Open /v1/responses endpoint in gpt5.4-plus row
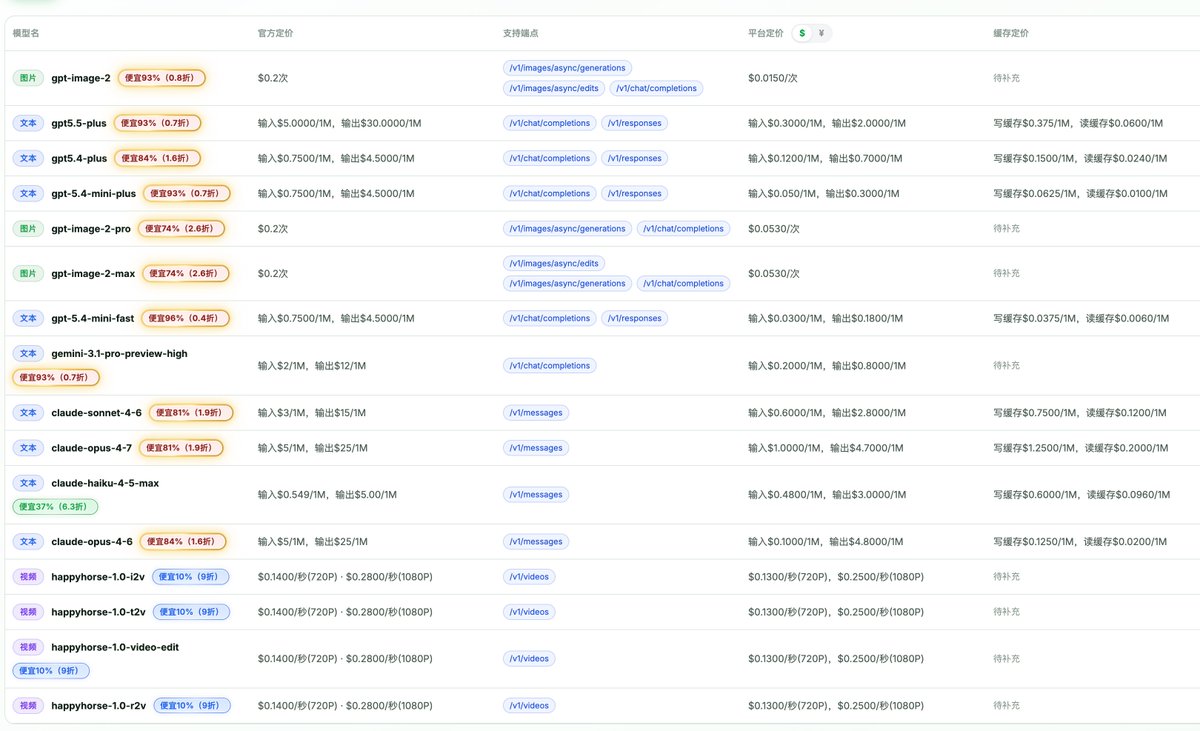Image resolution: width=1200 pixels, height=731 pixels. (x=634, y=158)
